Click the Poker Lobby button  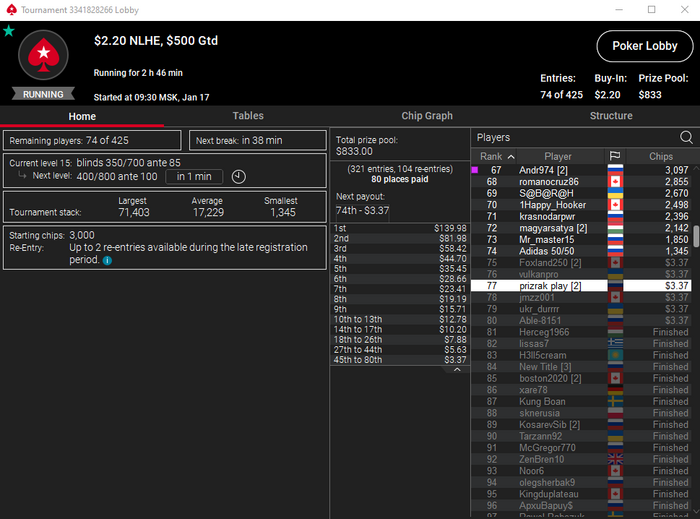click(645, 46)
